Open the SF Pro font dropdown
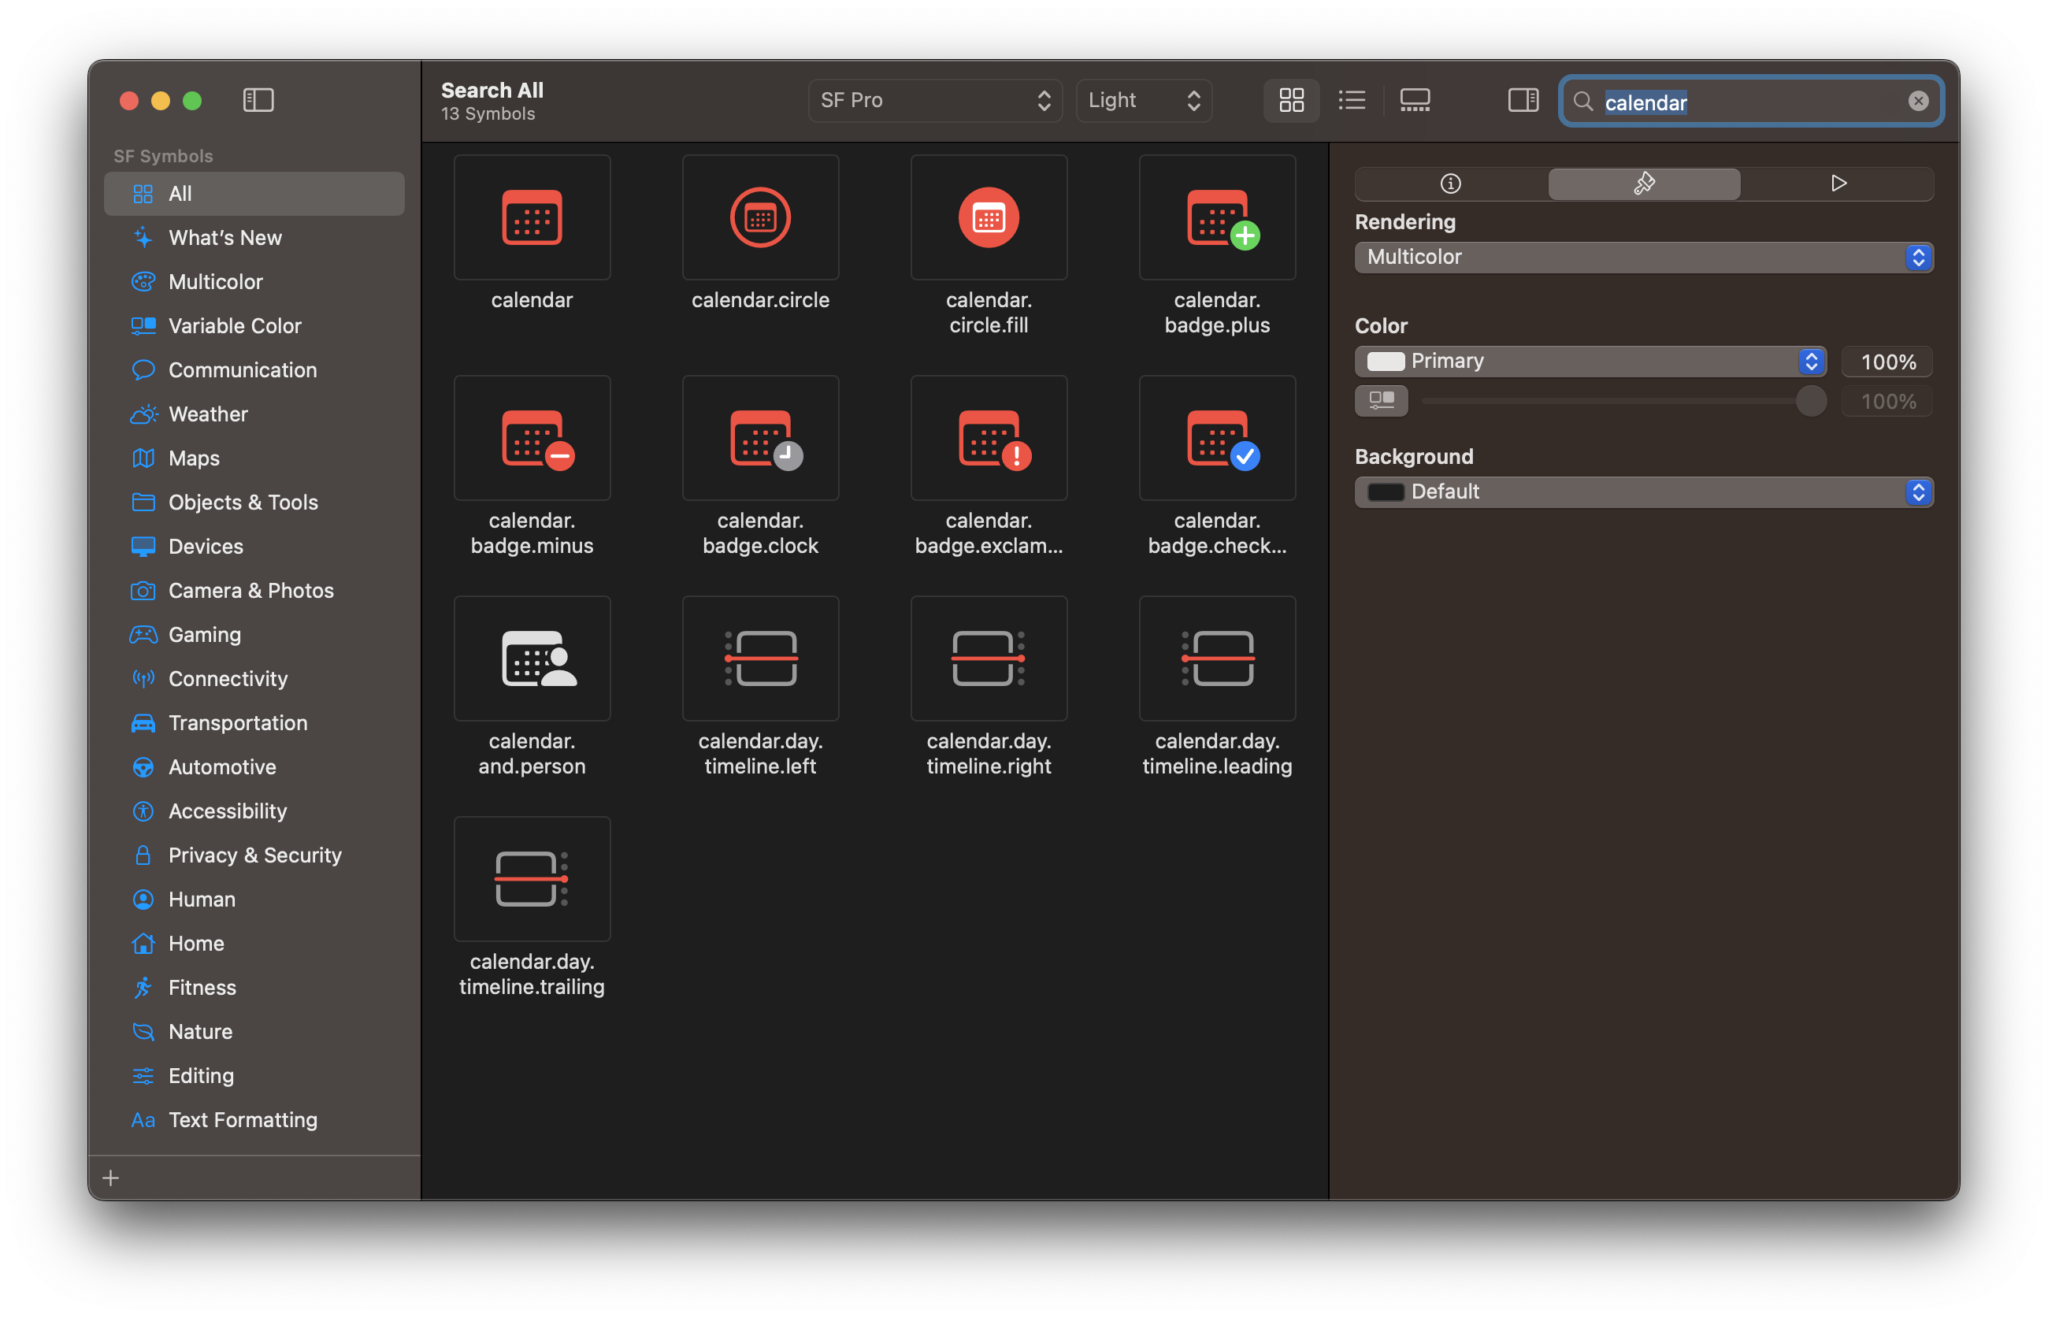Viewport: 2048px width, 1317px height. pos(933,100)
